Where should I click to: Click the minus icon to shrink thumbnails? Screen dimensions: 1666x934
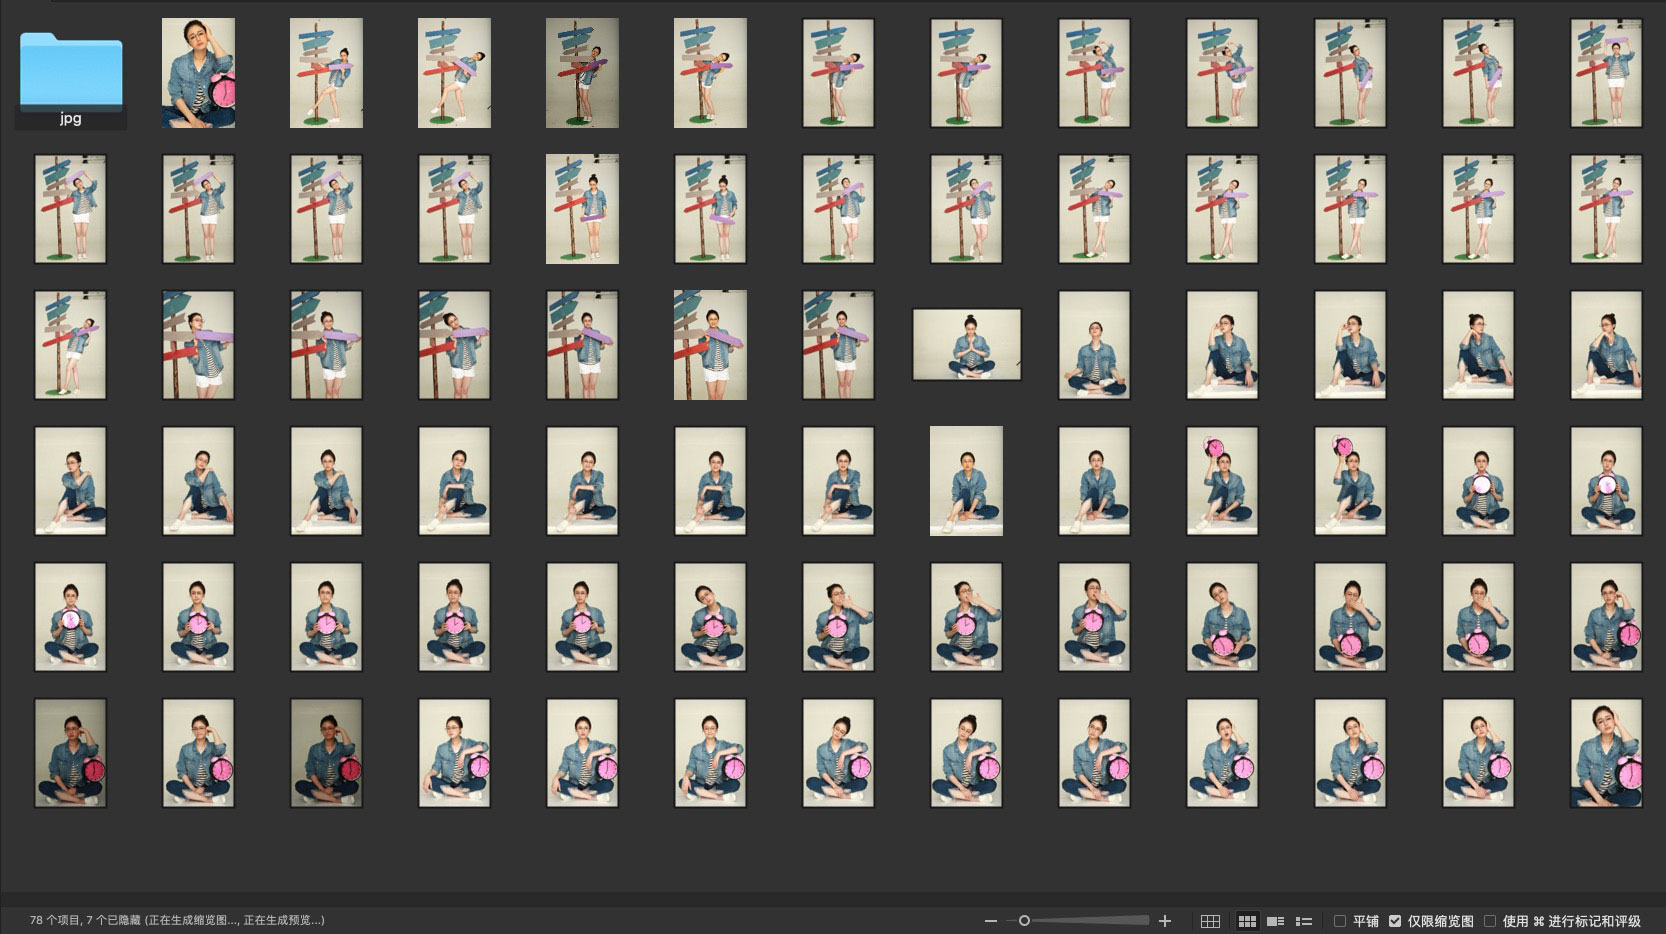(990, 921)
